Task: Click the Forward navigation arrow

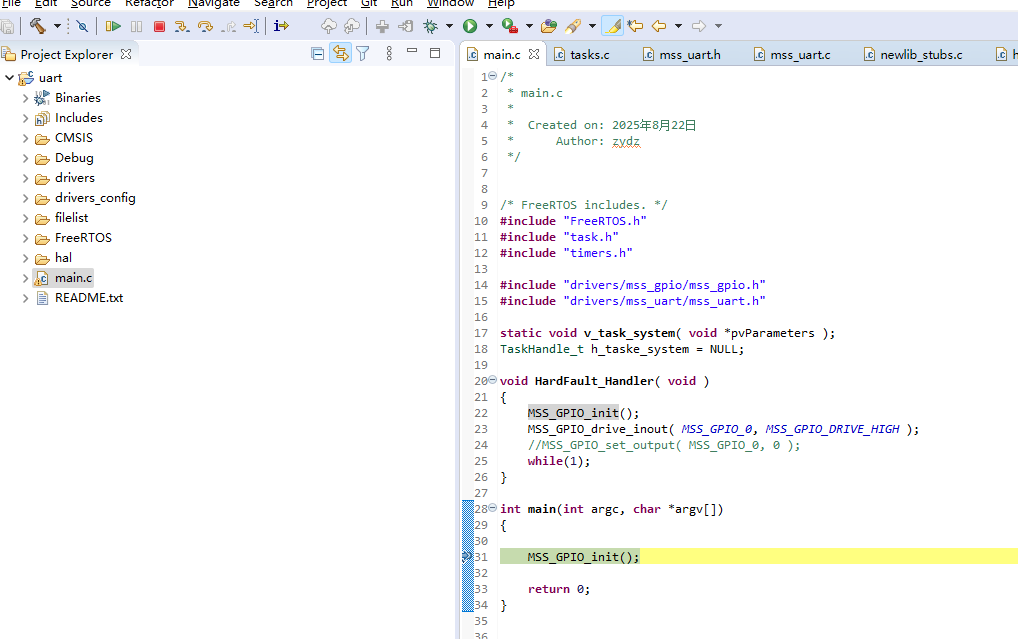Action: coord(699,26)
